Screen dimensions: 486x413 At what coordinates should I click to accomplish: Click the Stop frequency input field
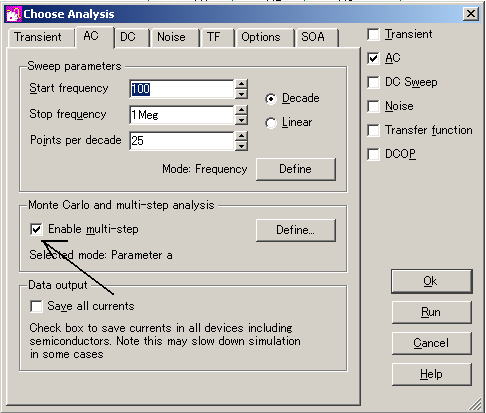(x=182, y=115)
